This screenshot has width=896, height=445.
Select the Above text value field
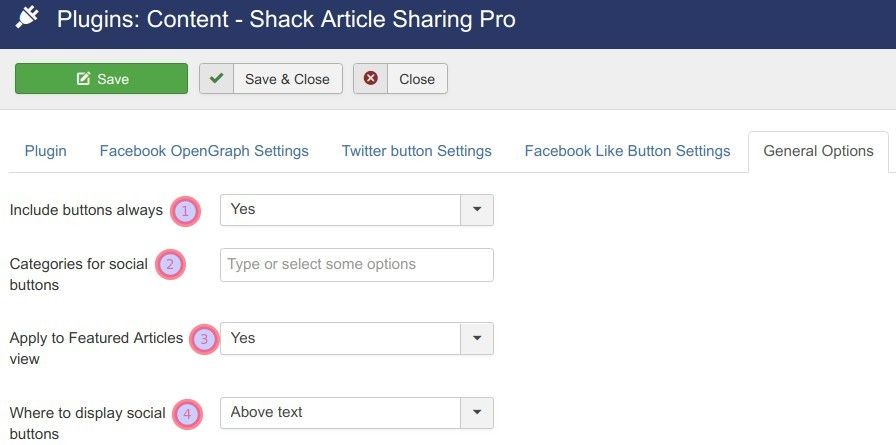340,412
